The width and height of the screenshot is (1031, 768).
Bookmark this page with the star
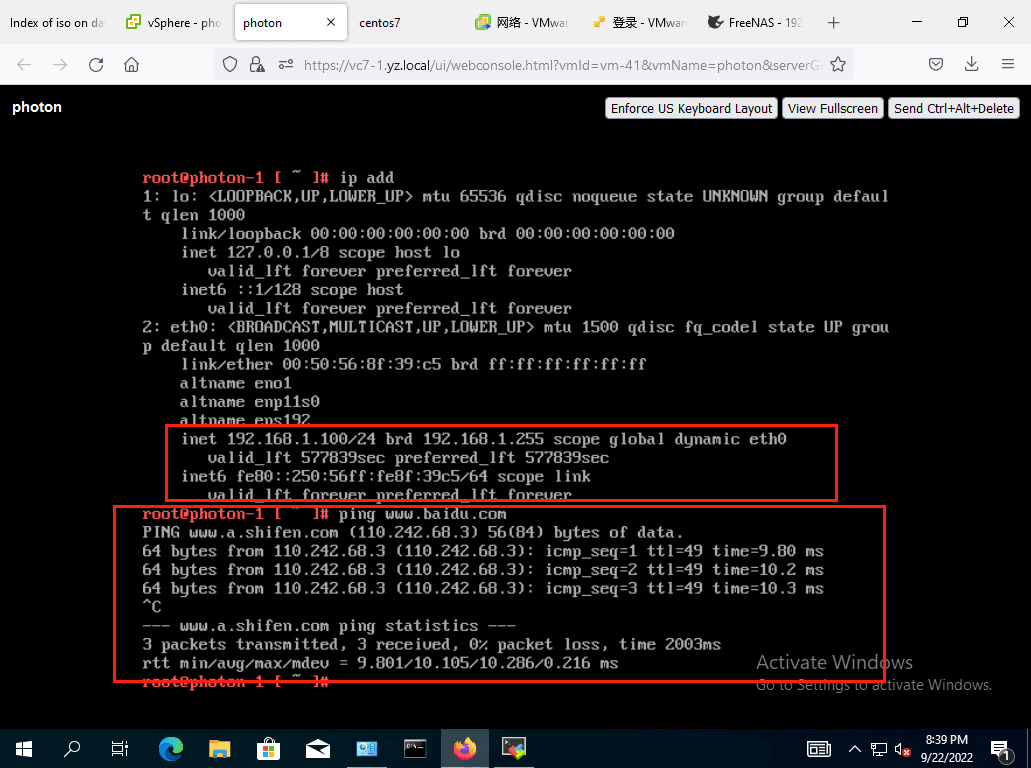[x=838, y=64]
